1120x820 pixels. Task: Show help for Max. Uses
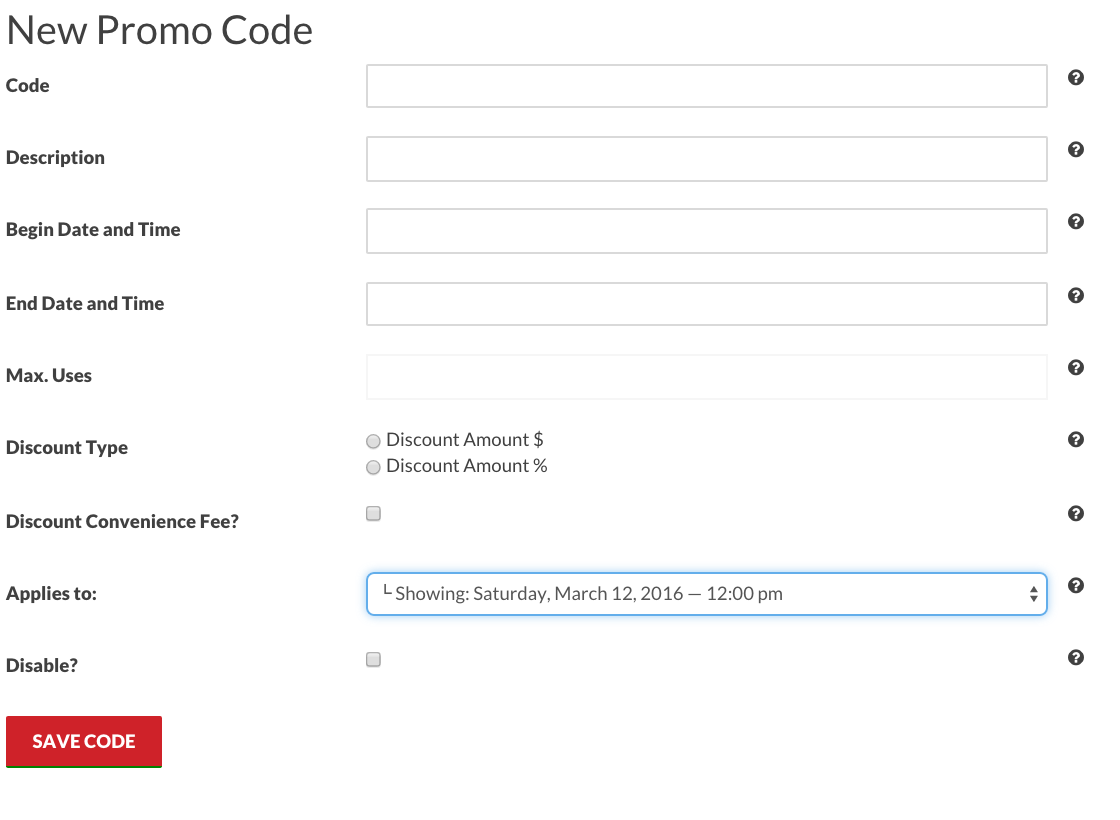[1076, 367]
